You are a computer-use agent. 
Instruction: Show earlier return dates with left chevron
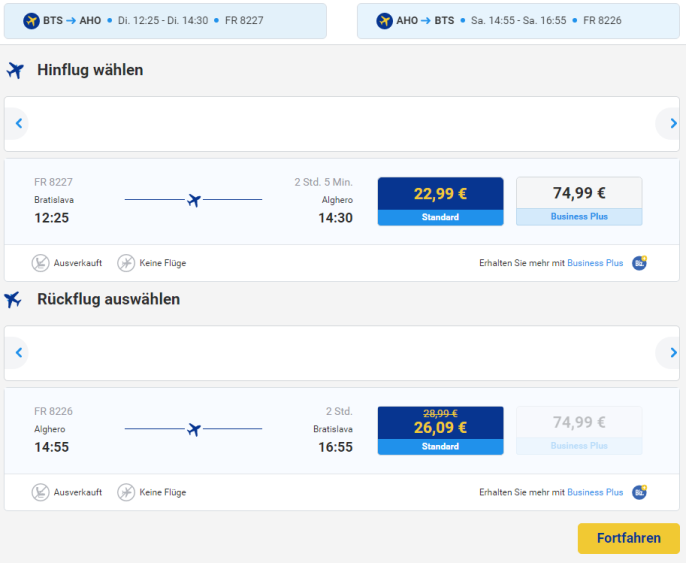point(18,353)
